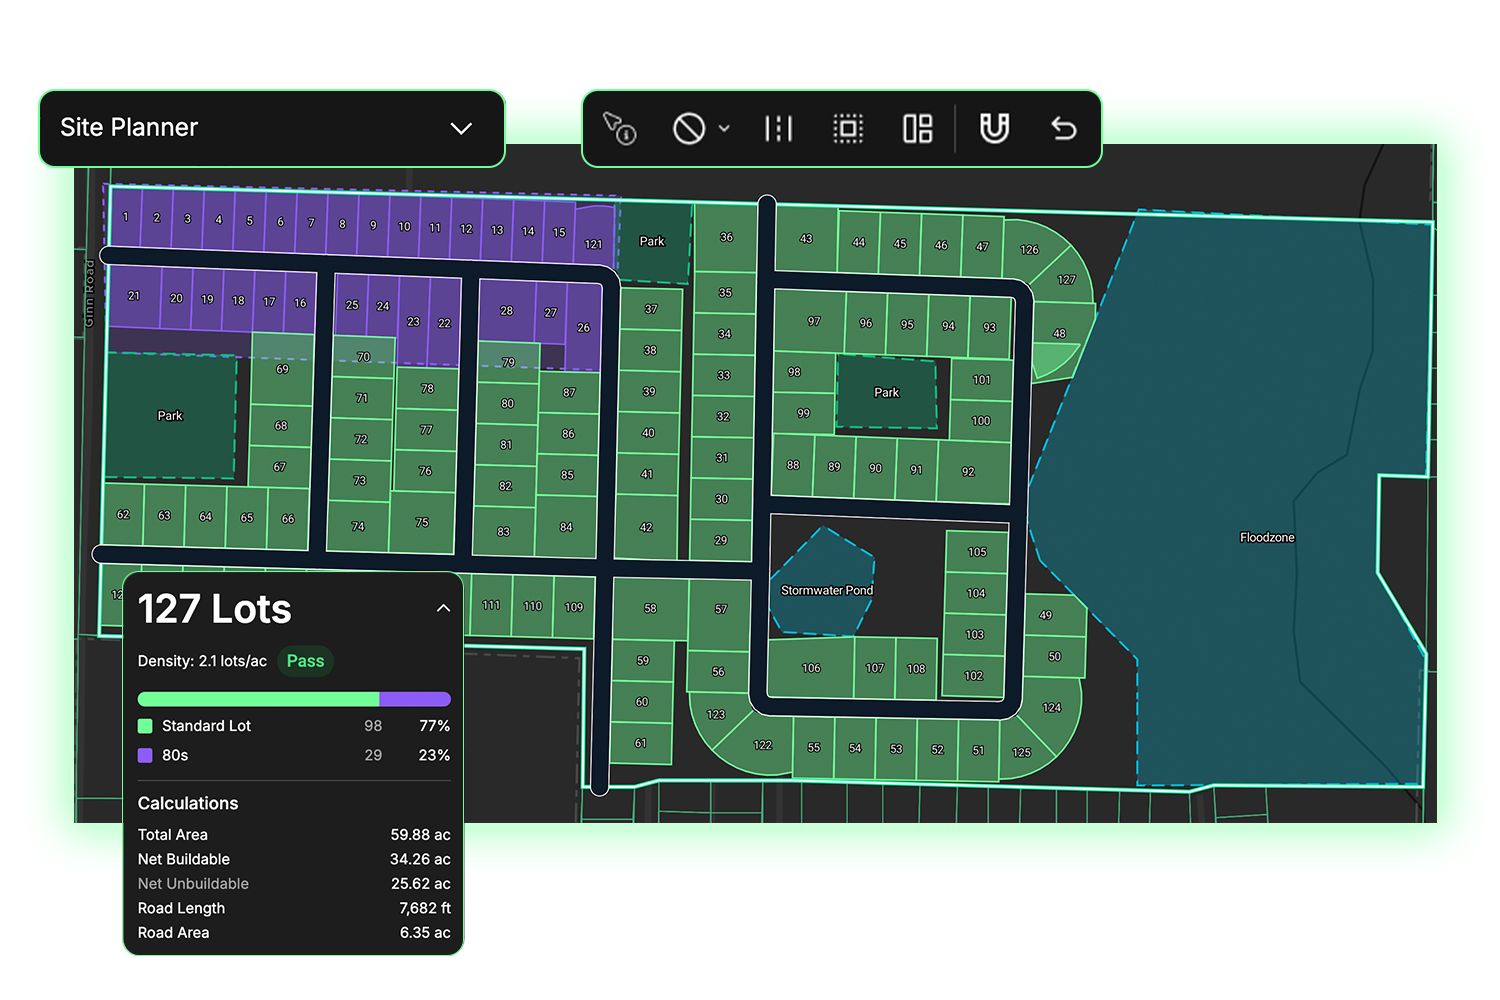Collapse the 127 Lots summary panel
1500x1000 pixels.
(x=443, y=609)
